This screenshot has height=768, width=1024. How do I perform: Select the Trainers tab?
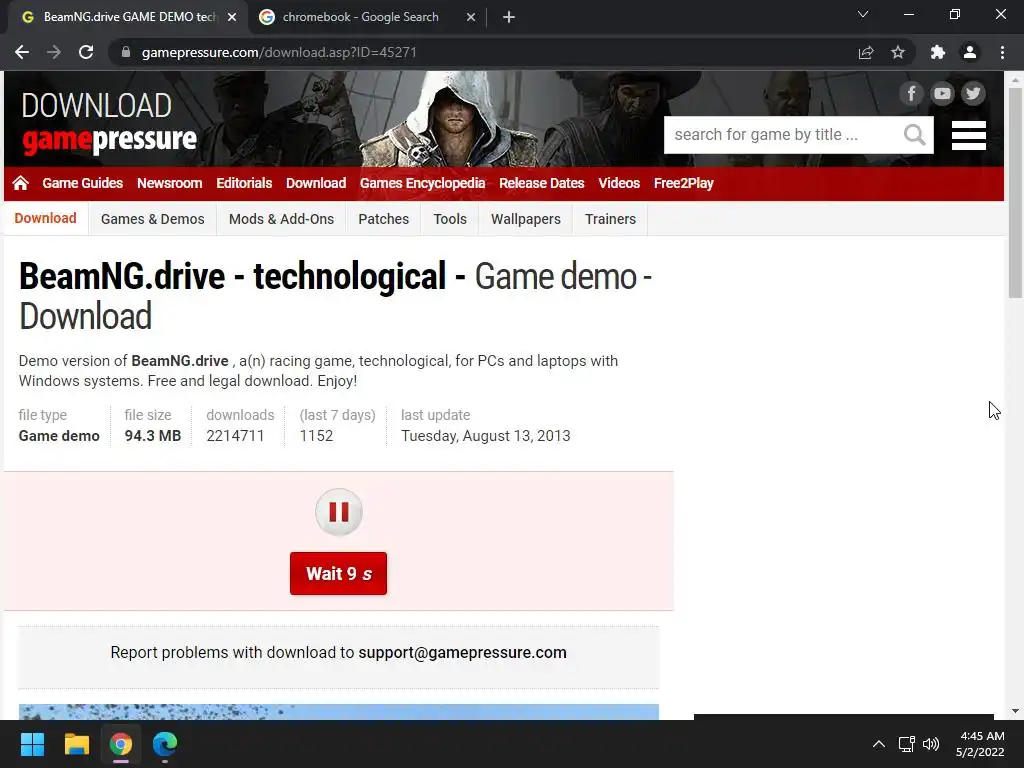pyautogui.click(x=610, y=219)
